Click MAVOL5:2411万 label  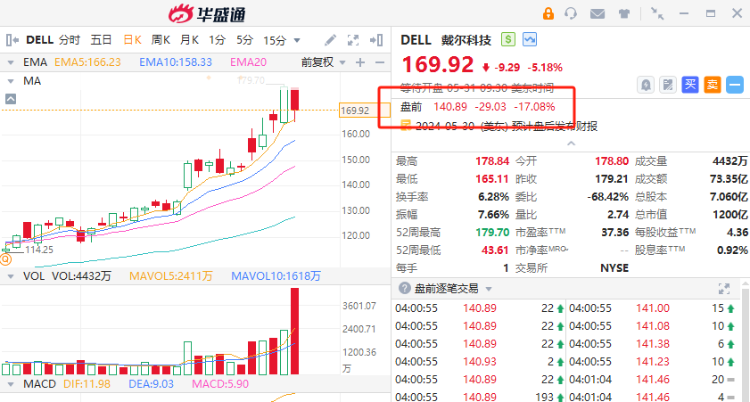click(x=171, y=276)
